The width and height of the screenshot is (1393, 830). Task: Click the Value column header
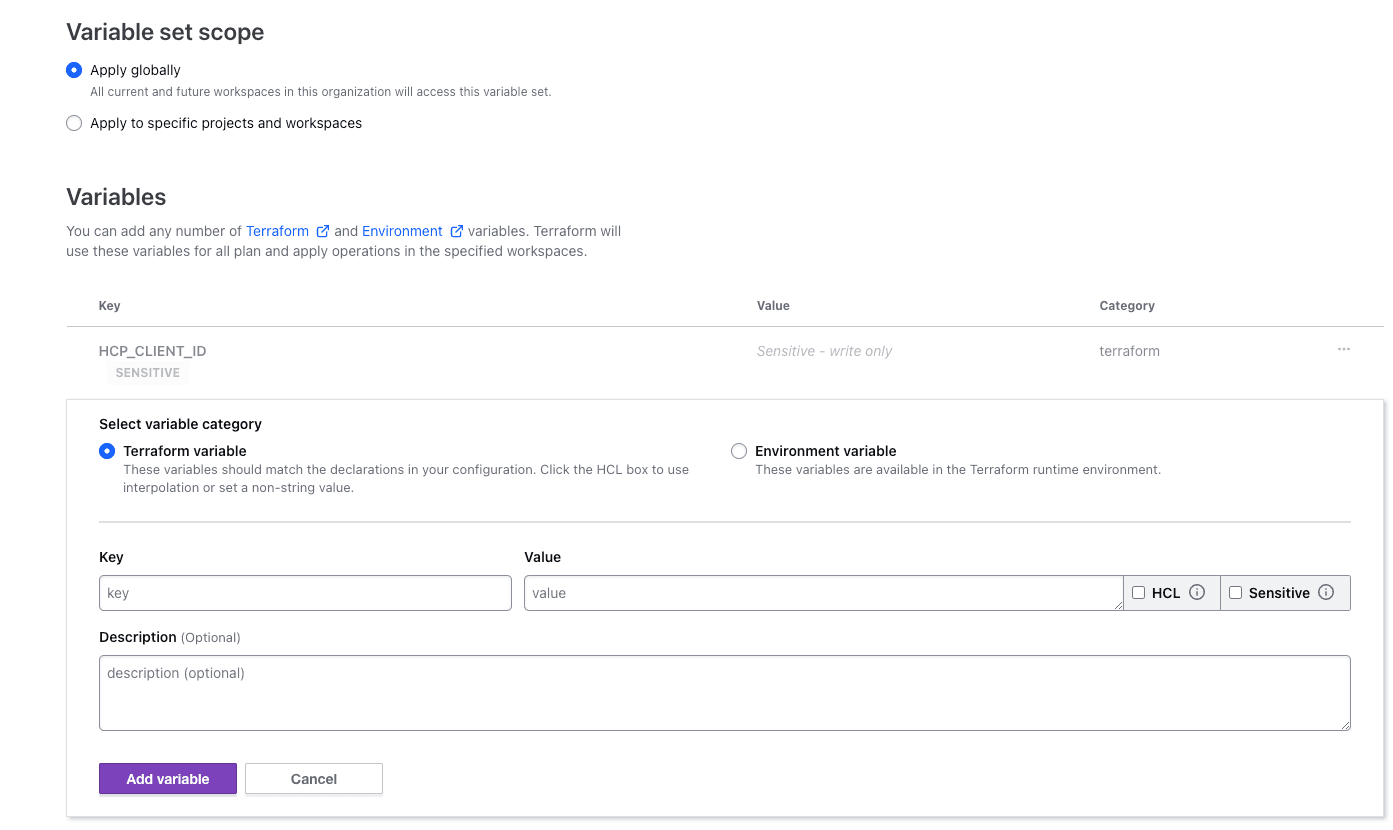[773, 306]
